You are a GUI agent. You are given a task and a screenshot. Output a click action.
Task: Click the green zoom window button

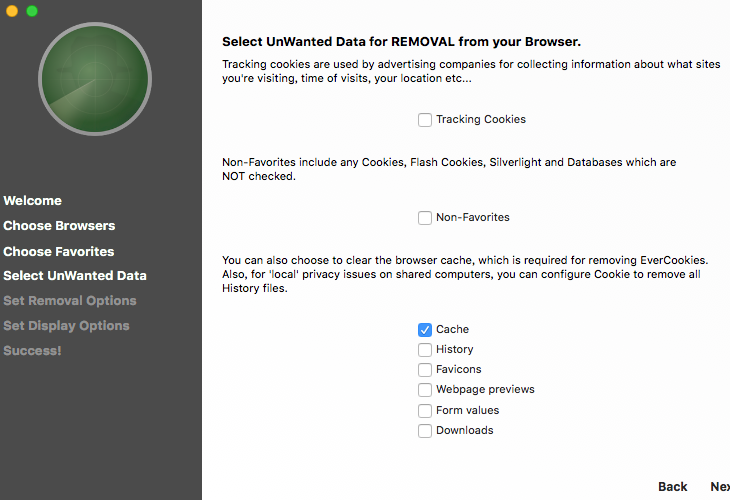(32, 11)
